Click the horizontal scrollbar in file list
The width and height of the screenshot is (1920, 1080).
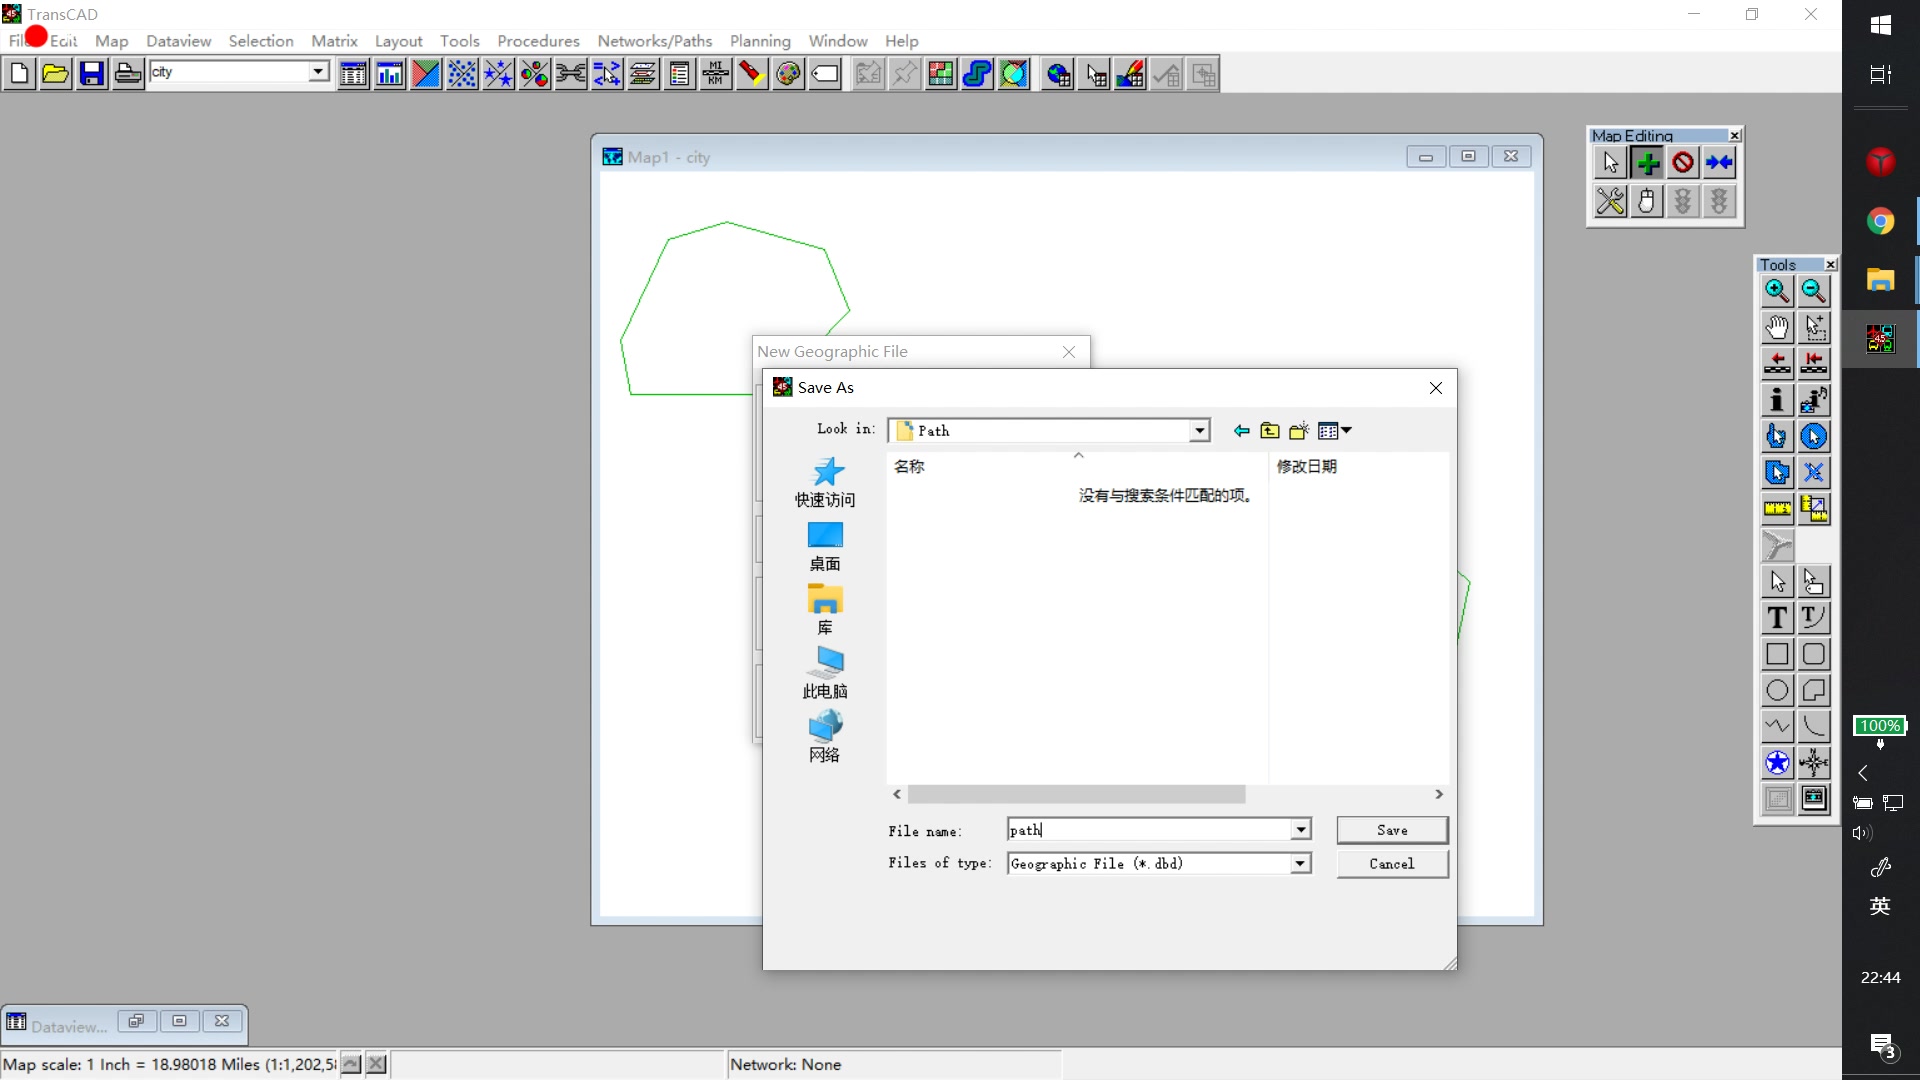[x=1076, y=794]
